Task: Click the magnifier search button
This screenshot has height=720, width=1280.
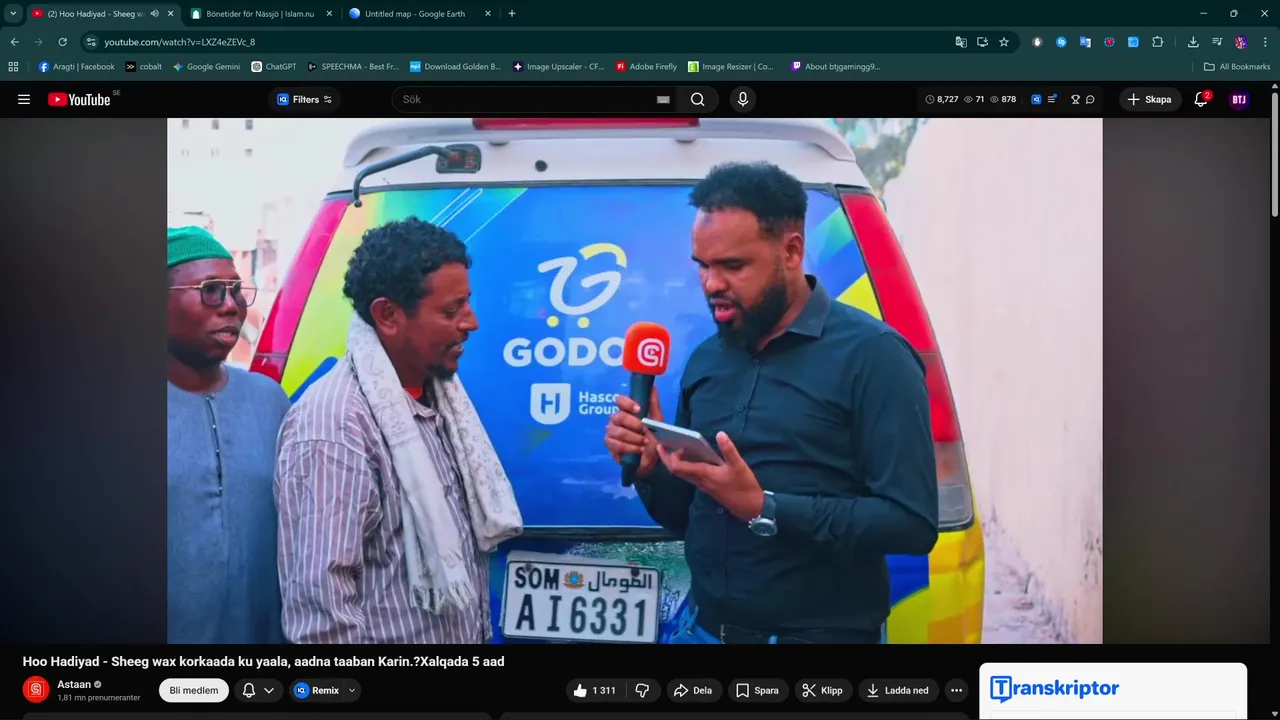Action: point(698,99)
